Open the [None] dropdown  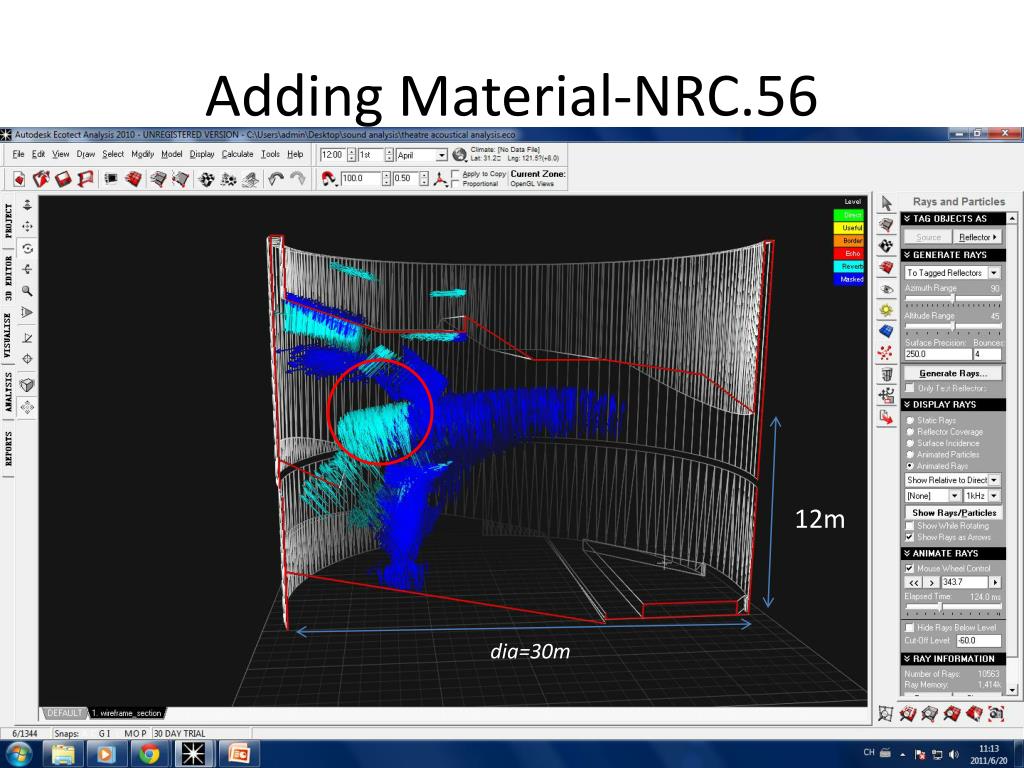[933, 496]
